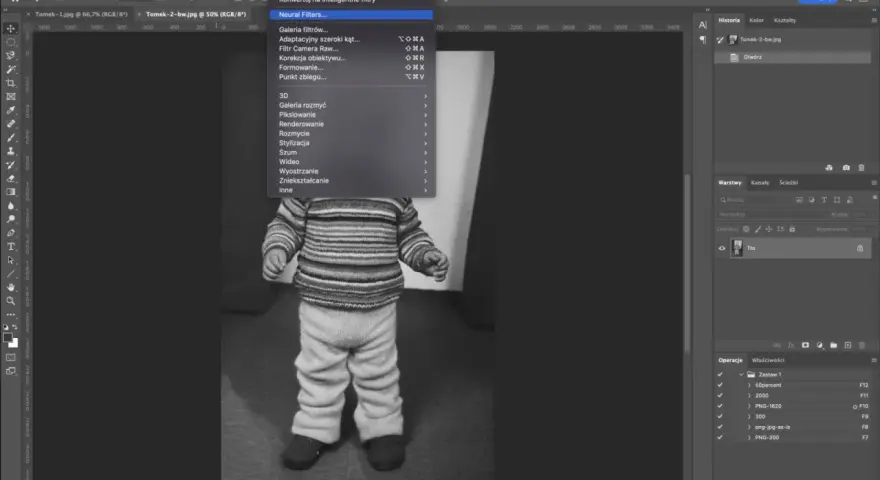The image size is (880, 480).
Task: Click the History panel trash icon
Action: point(861,168)
